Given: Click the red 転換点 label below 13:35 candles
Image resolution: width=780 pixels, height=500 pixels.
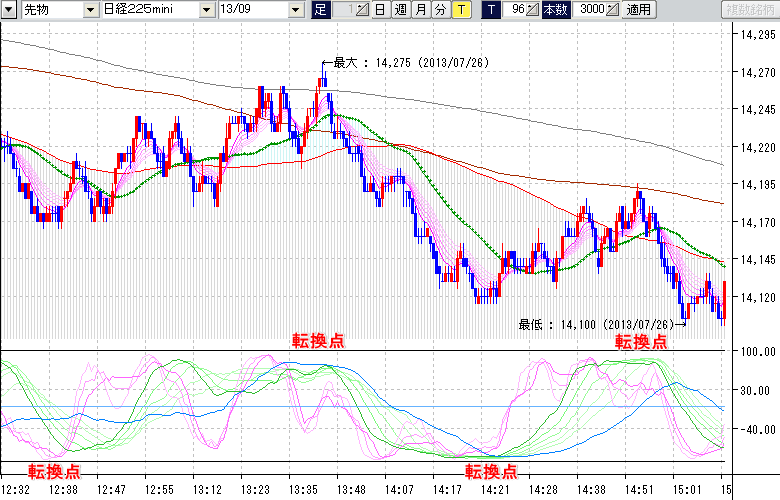Looking at the screenshot, I should [x=318, y=341].
